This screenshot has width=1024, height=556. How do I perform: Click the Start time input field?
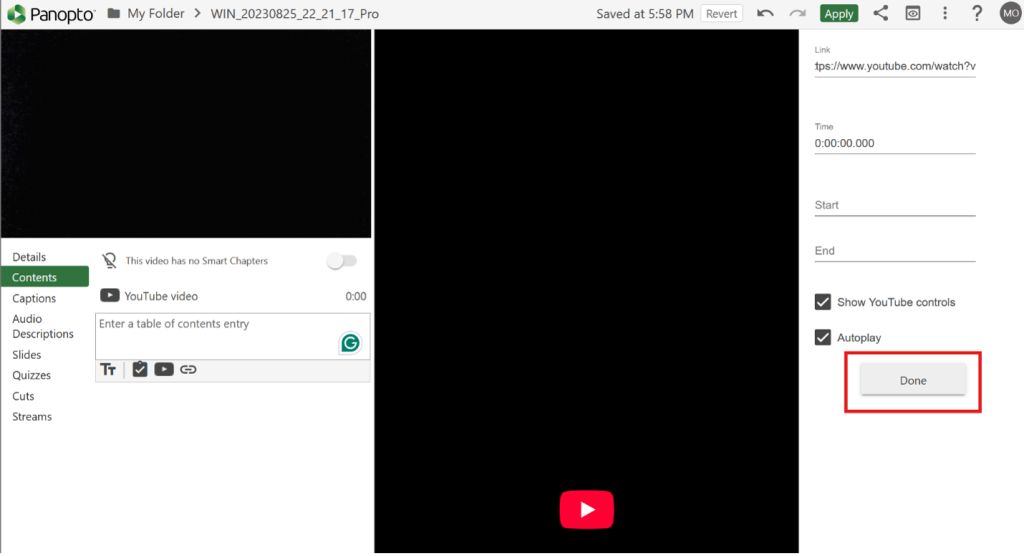tap(894, 205)
